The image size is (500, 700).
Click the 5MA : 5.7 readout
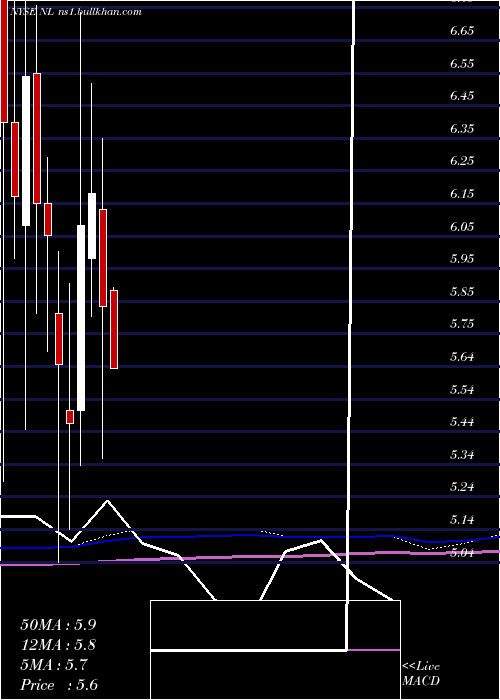(x=54, y=665)
